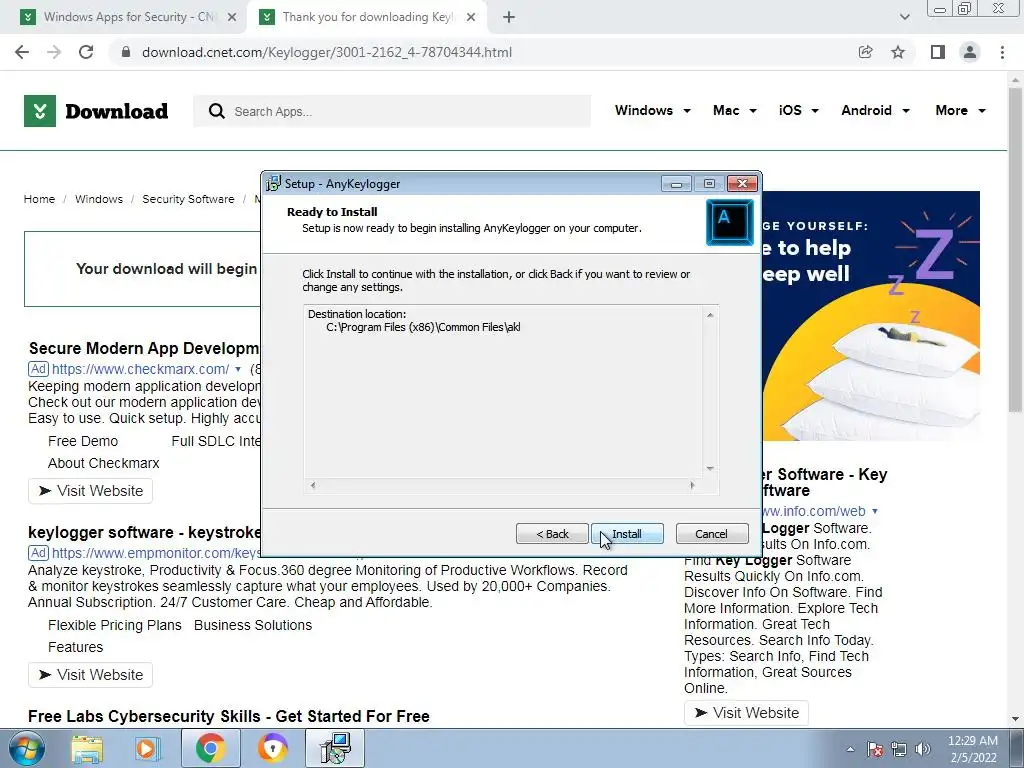Click browser back arrow
This screenshot has height=768, width=1024.
22,52
